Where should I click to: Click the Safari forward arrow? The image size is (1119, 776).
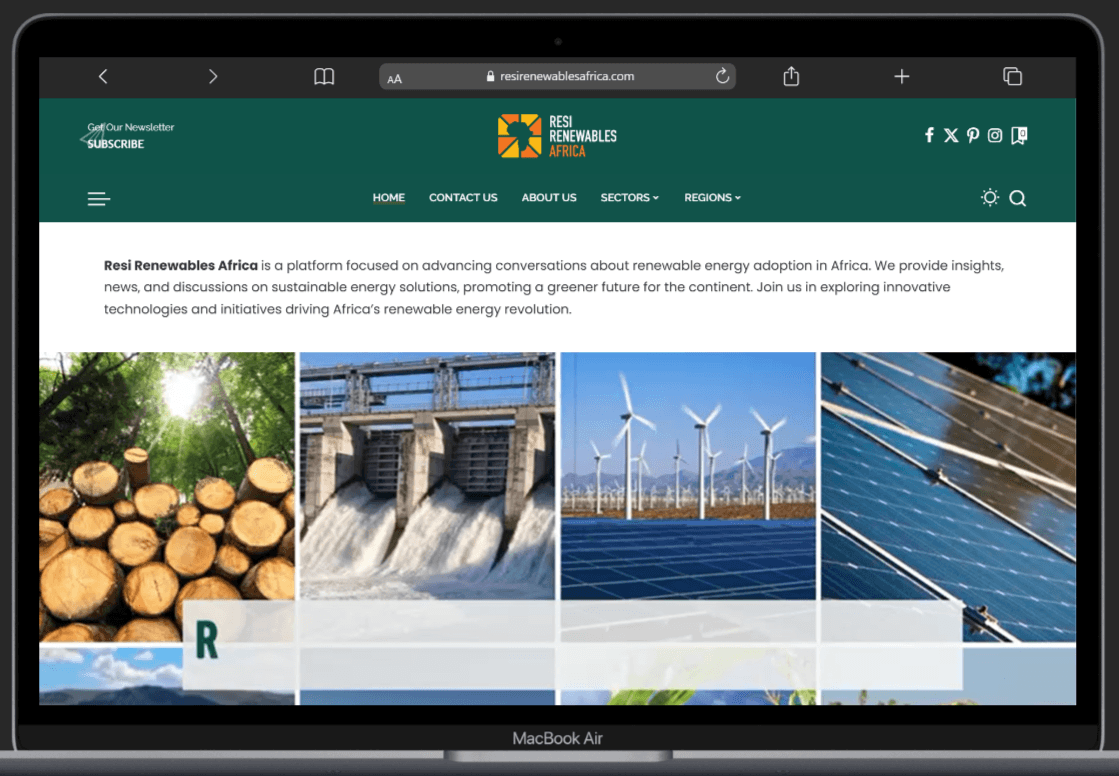click(x=212, y=76)
